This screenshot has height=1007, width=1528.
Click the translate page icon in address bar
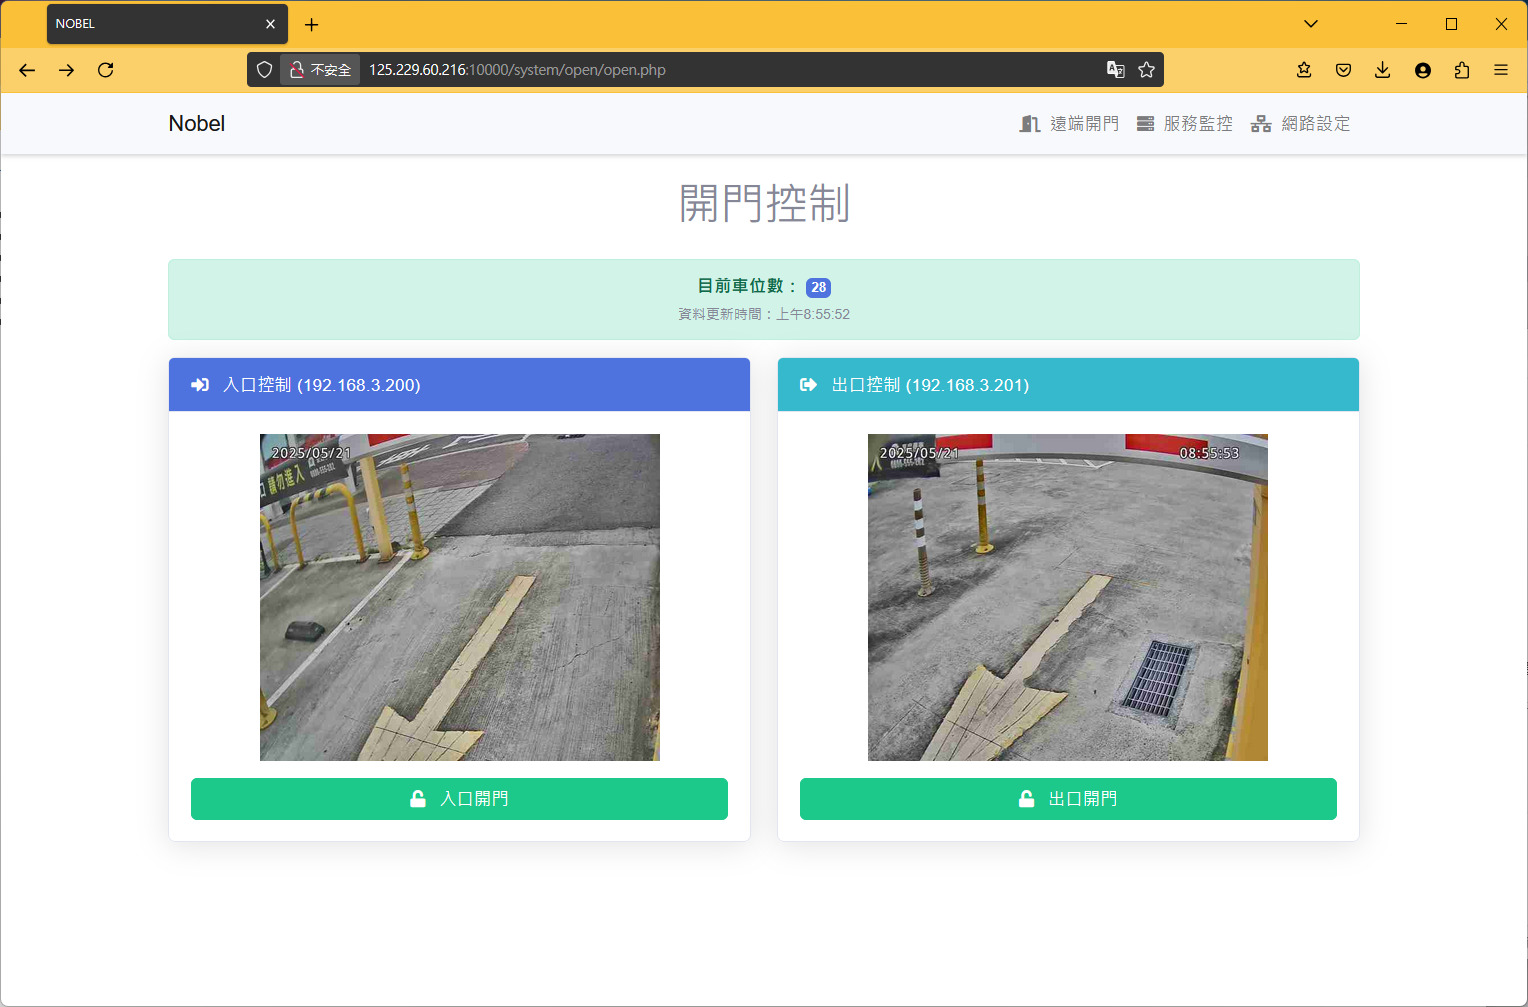click(1115, 70)
